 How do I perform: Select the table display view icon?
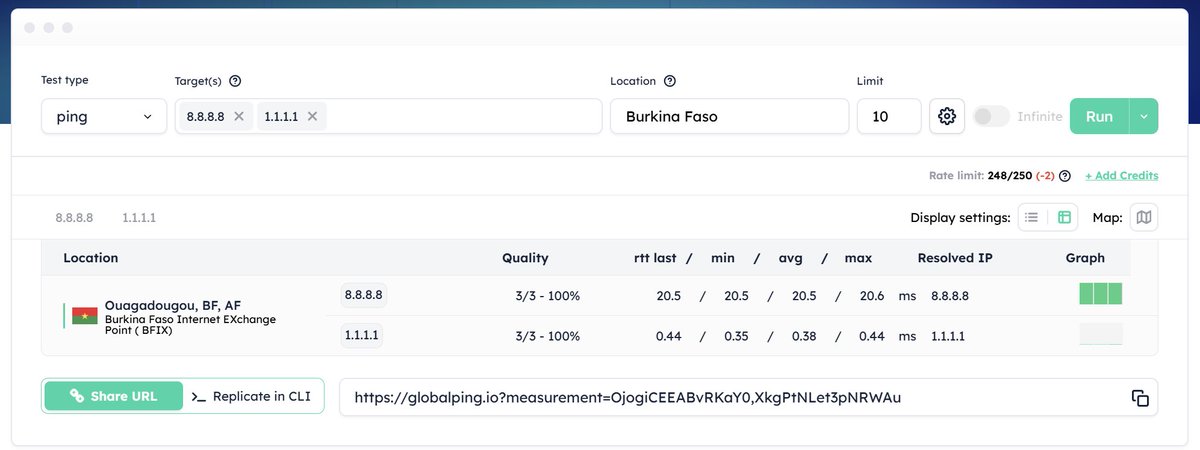coord(1064,217)
